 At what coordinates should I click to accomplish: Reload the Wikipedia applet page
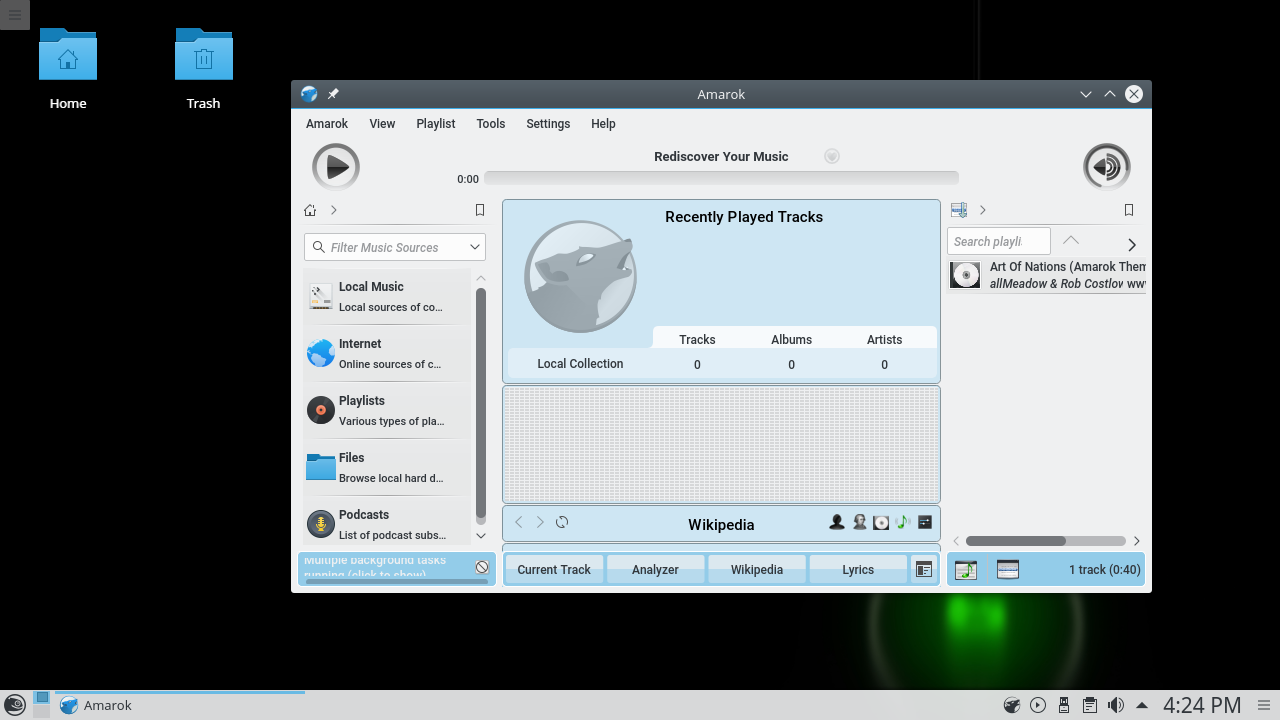(562, 522)
